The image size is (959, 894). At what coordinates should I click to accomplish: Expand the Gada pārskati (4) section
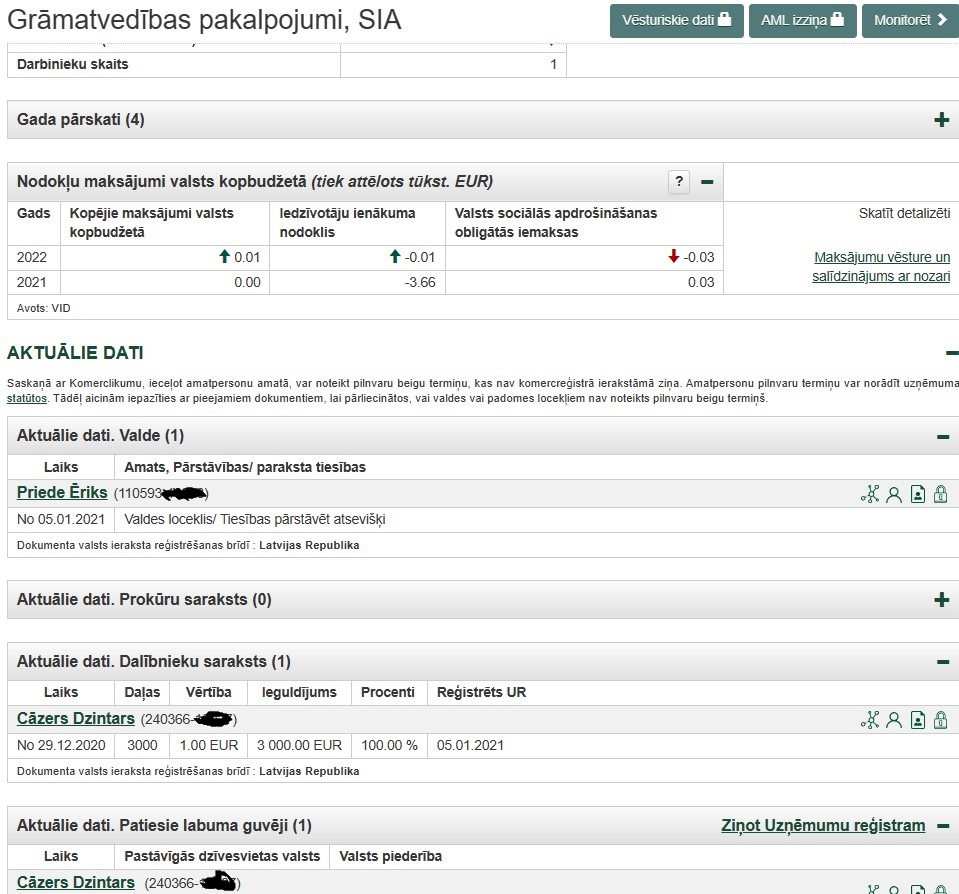(x=941, y=120)
